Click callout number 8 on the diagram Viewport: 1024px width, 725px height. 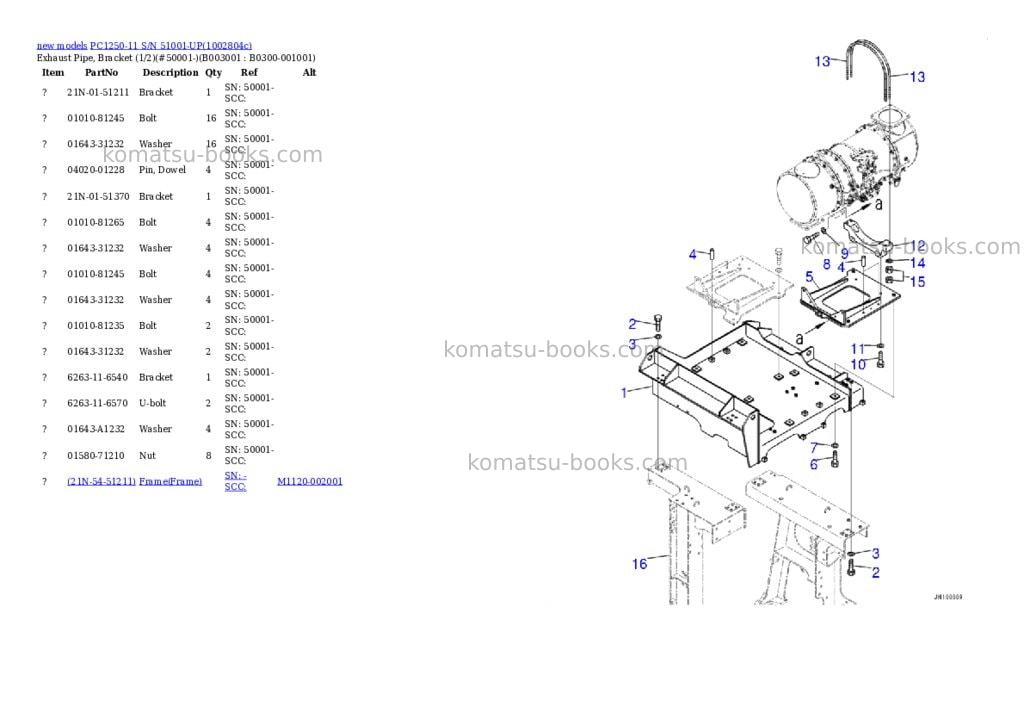[827, 264]
